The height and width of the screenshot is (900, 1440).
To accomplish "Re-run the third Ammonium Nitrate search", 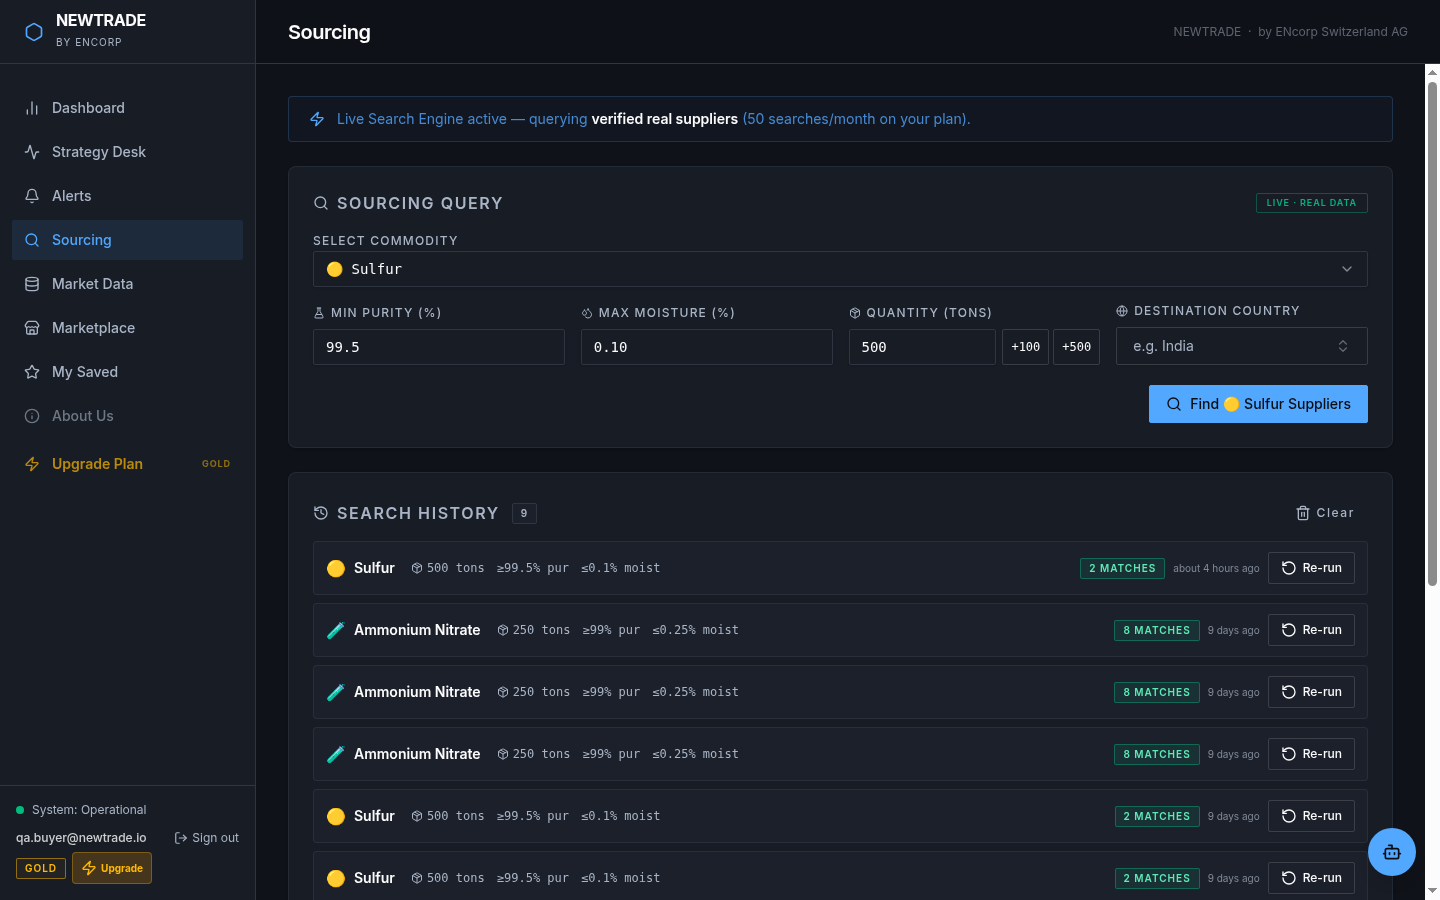I will [1311, 754].
